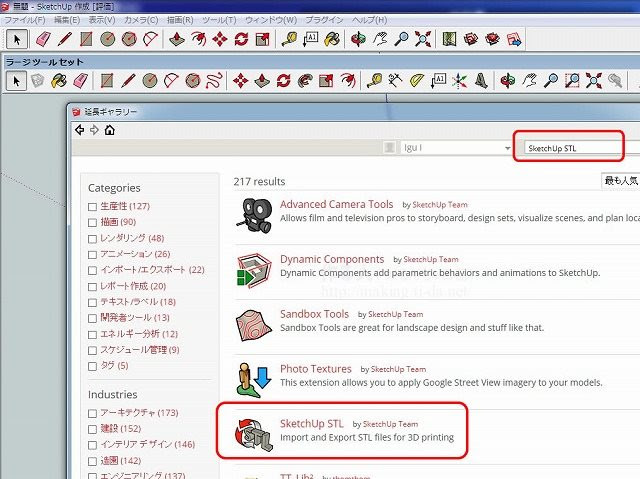The image size is (640, 479).
Task: Select the Pan hand tool in top toolbar
Action: point(380,40)
